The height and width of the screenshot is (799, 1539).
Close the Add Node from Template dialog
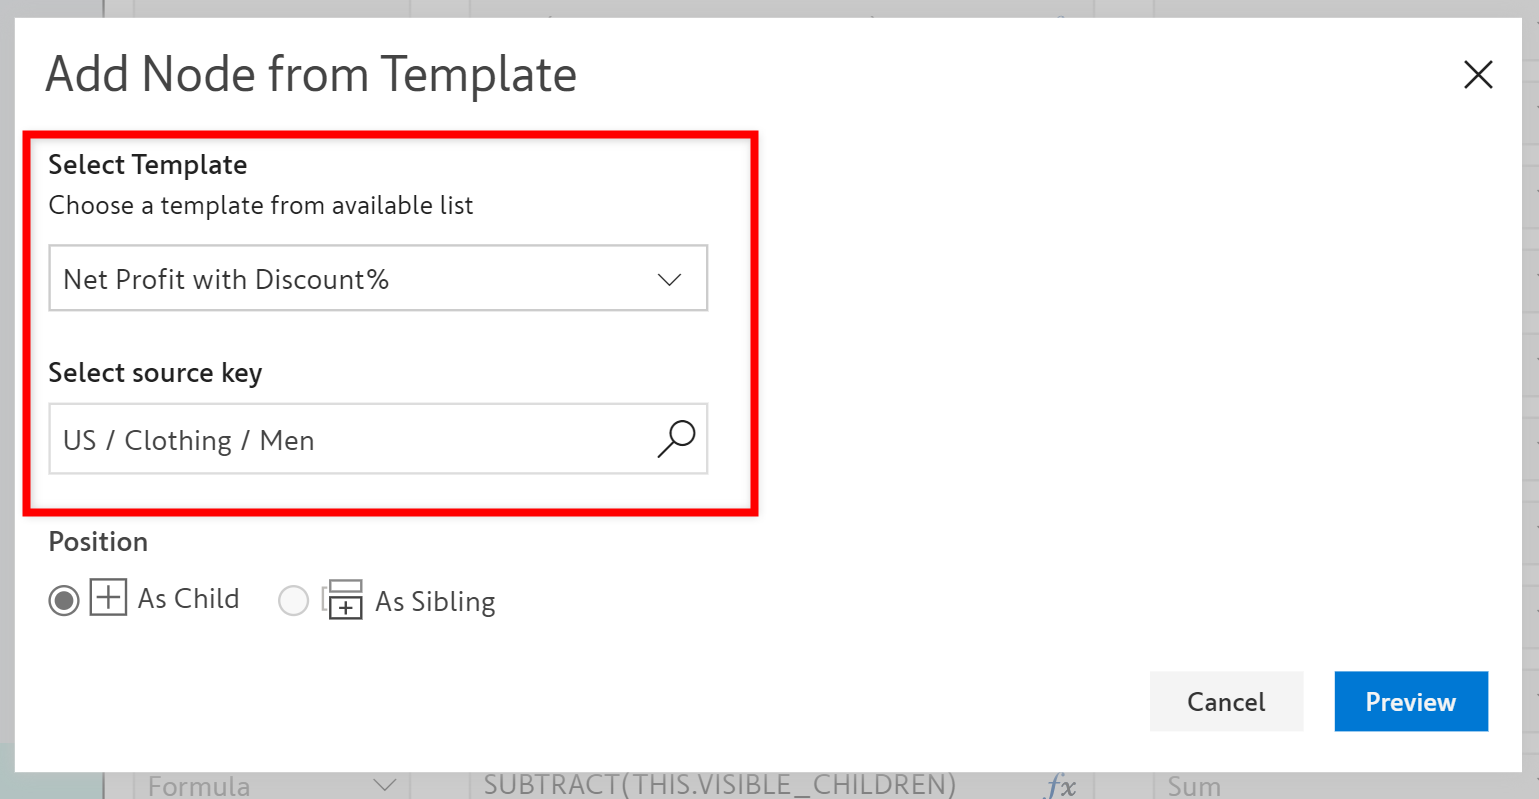coord(1477,75)
